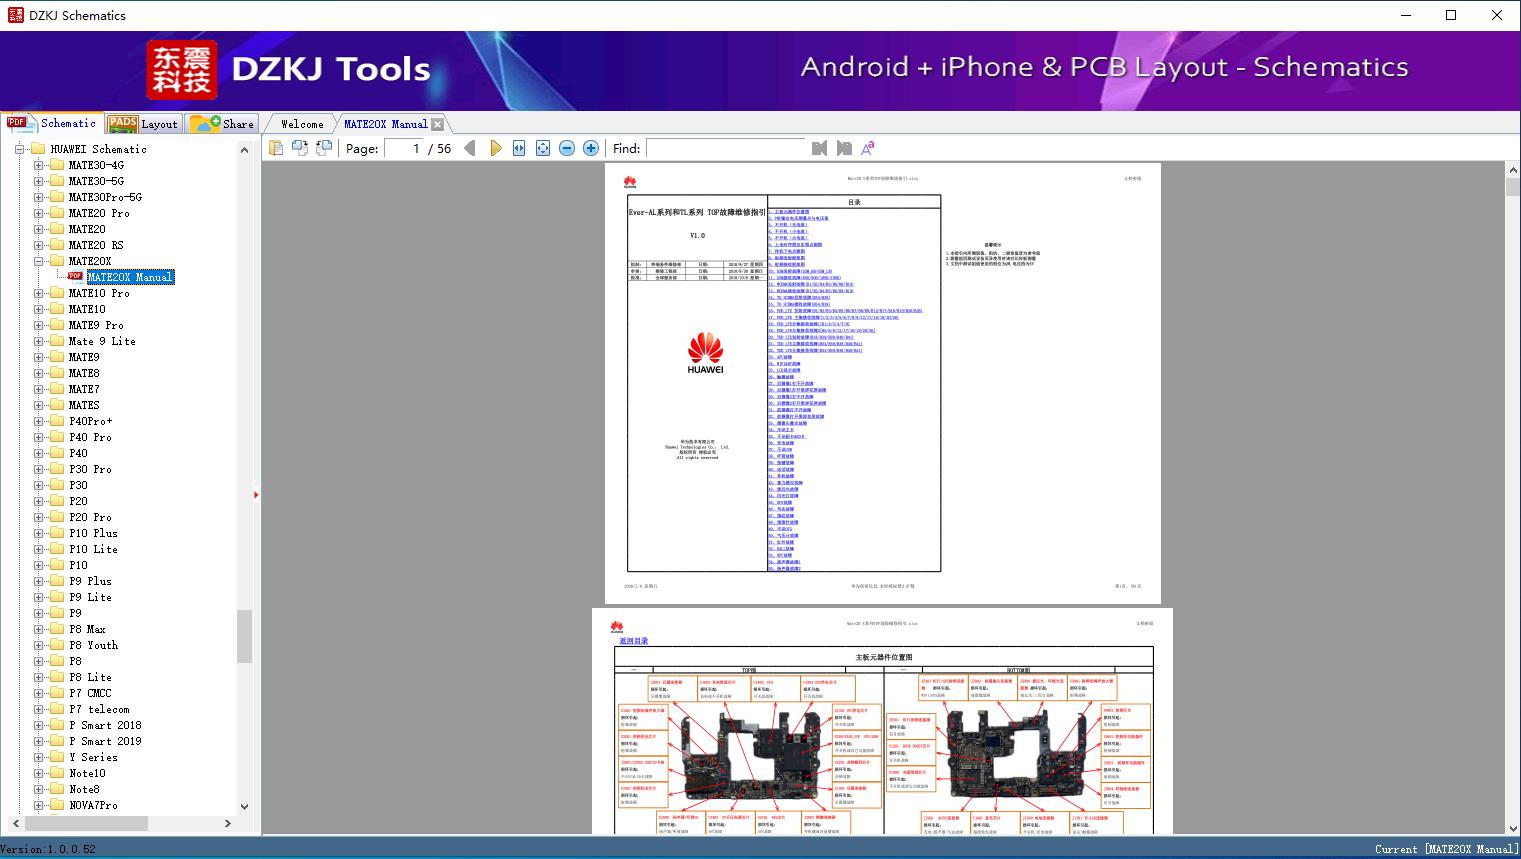Select the P7 CMCC tree item

point(90,693)
